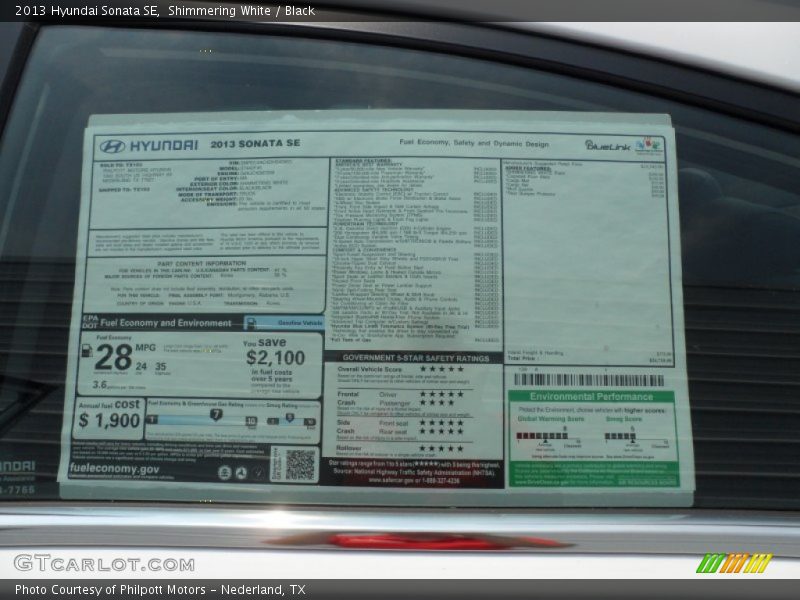Click "Fuel Economy, Safety and Dynamic Design" text
800x600 pixels.
tap(474, 143)
